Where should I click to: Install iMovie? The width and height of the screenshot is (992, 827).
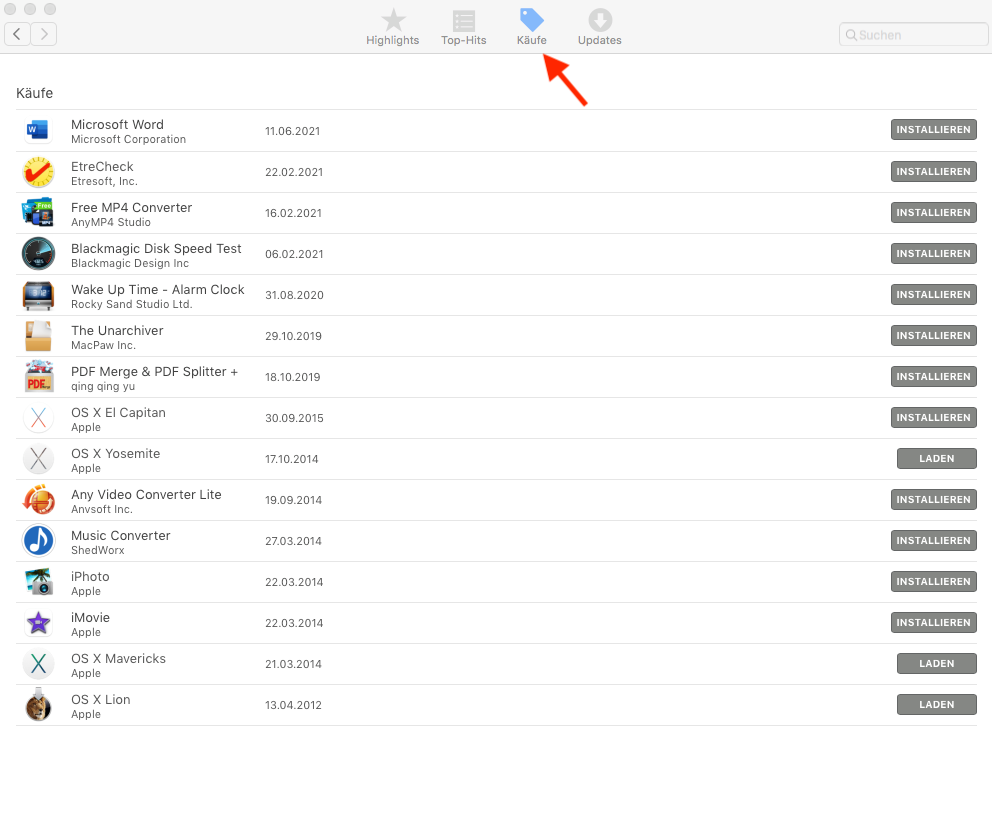(x=933, y=623)
